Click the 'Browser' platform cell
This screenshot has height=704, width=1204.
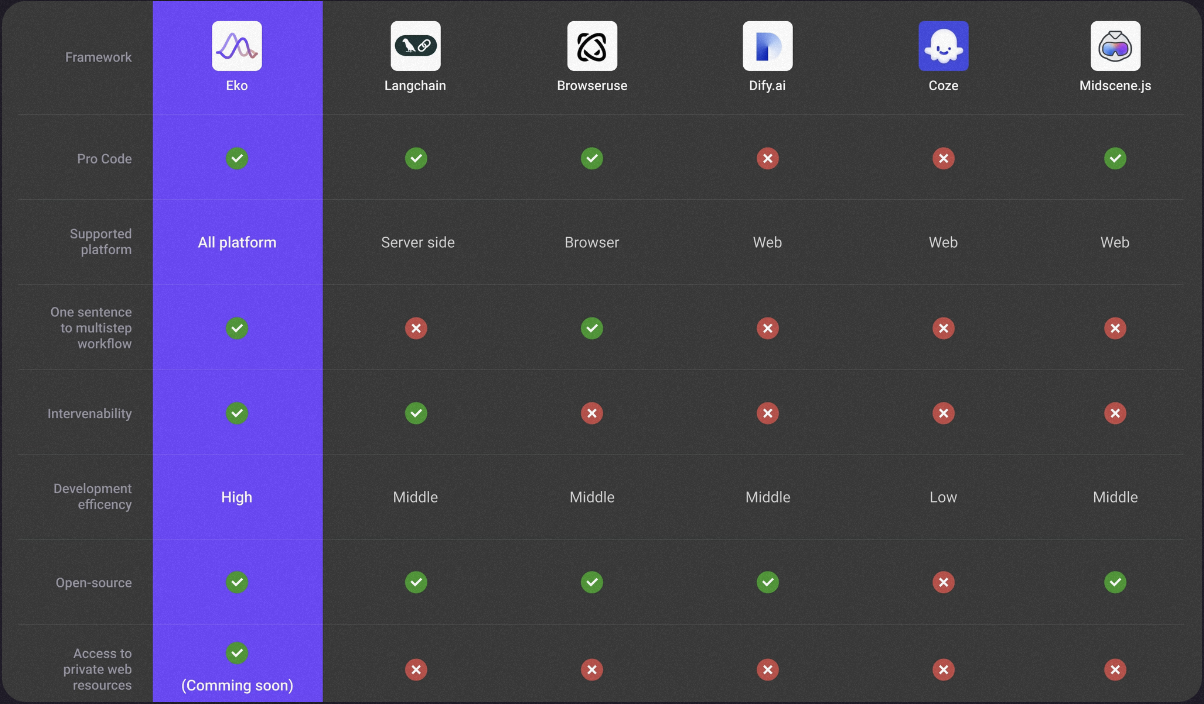click(x=592, y=242)
